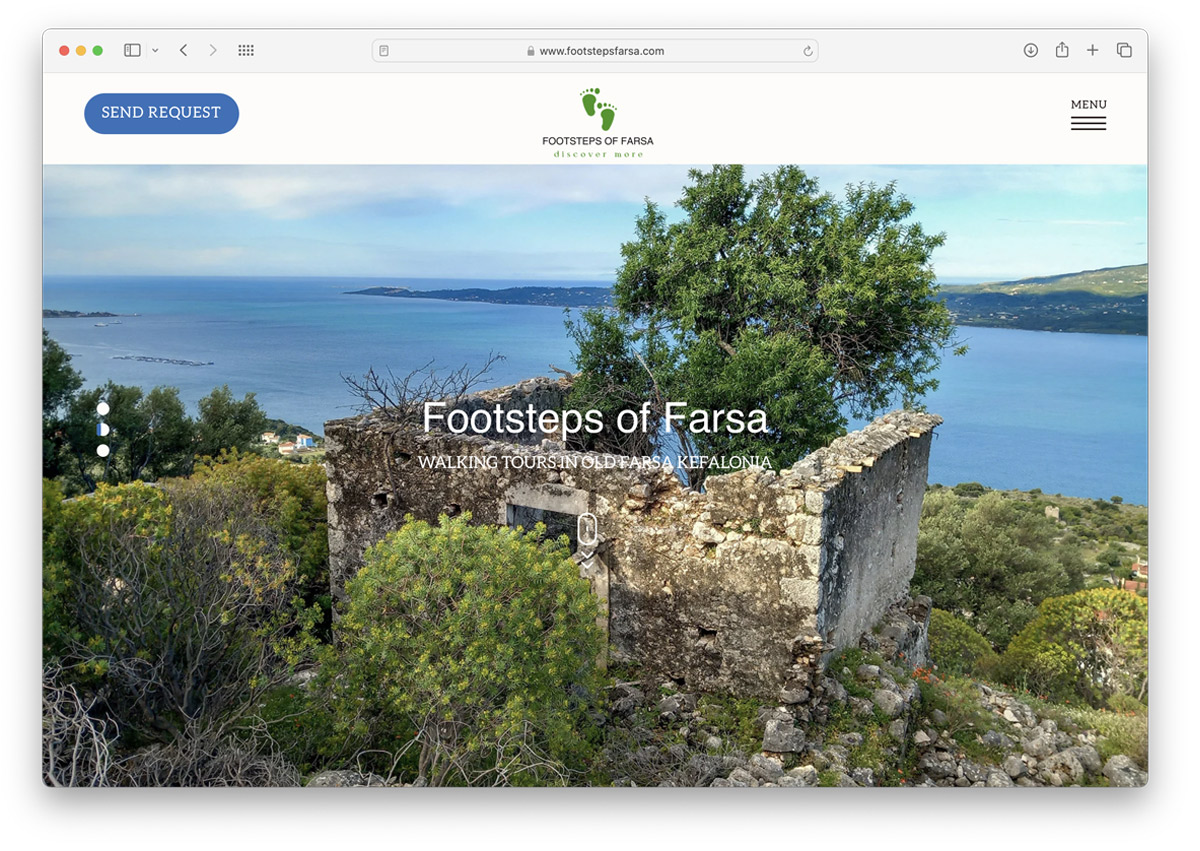Open the MENU hamburger navigation
The width and height of the screenshot is (1200, 851).
click(x=1088, y=115)
